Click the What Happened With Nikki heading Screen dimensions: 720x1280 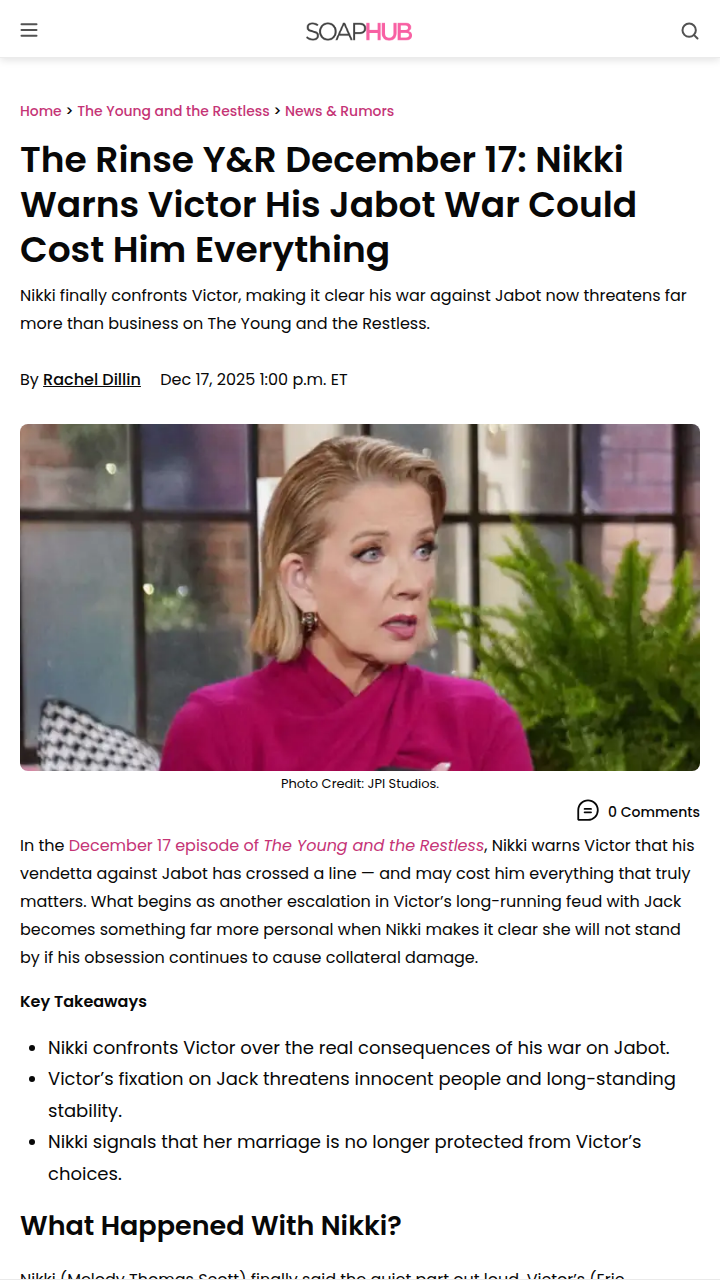[x=211, y=1225]
